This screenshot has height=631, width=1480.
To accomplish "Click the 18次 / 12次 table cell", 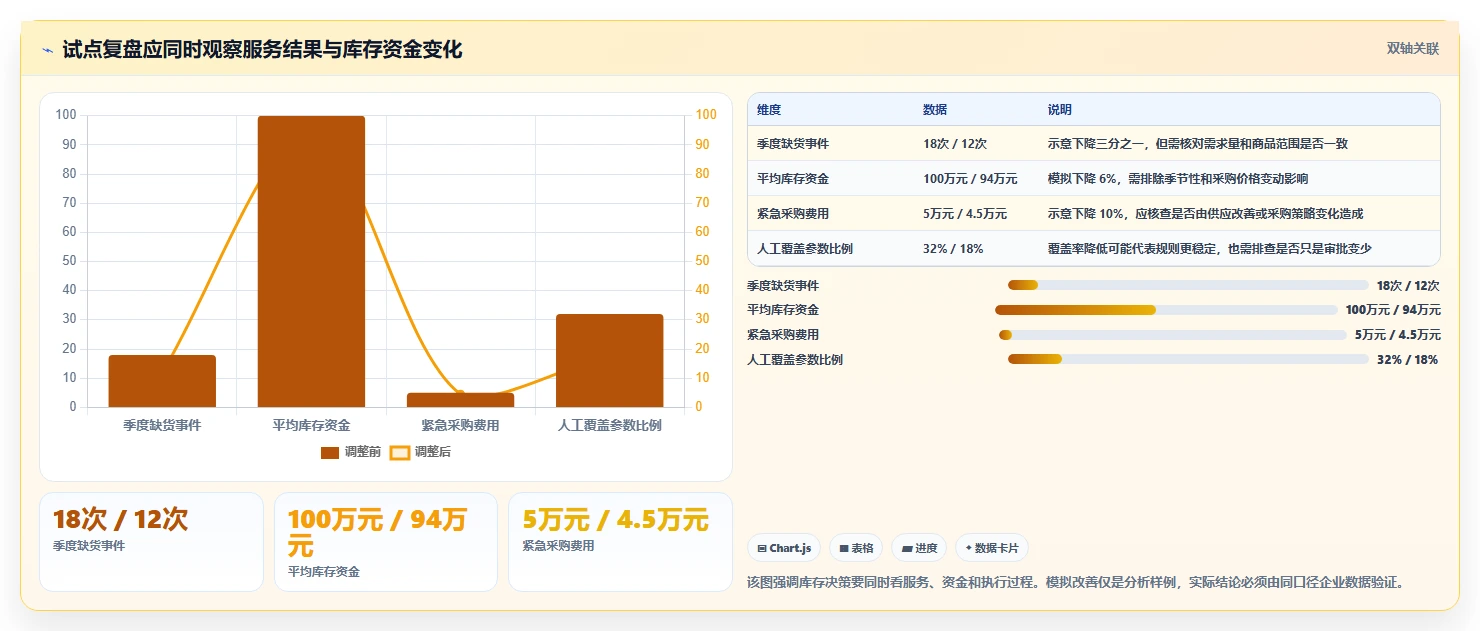I will click(955, 144).
